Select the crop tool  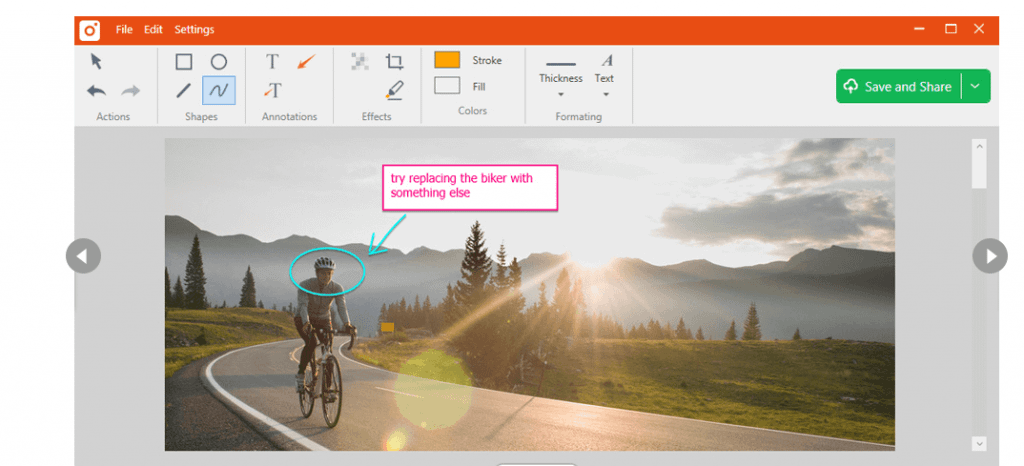(394, 62)
